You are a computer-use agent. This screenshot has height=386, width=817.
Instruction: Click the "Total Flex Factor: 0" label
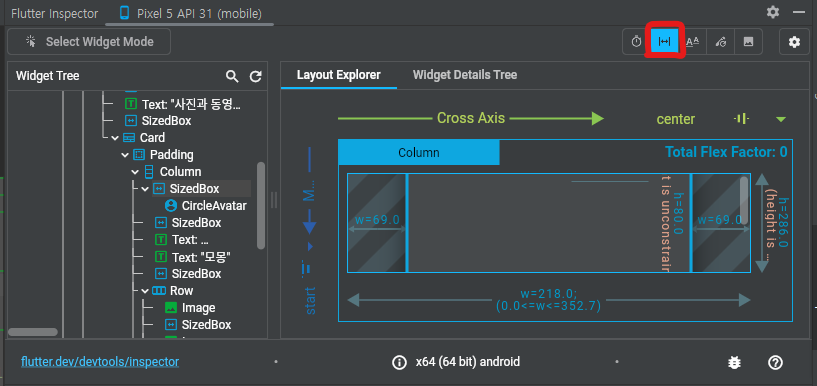[x=726, y=152]
